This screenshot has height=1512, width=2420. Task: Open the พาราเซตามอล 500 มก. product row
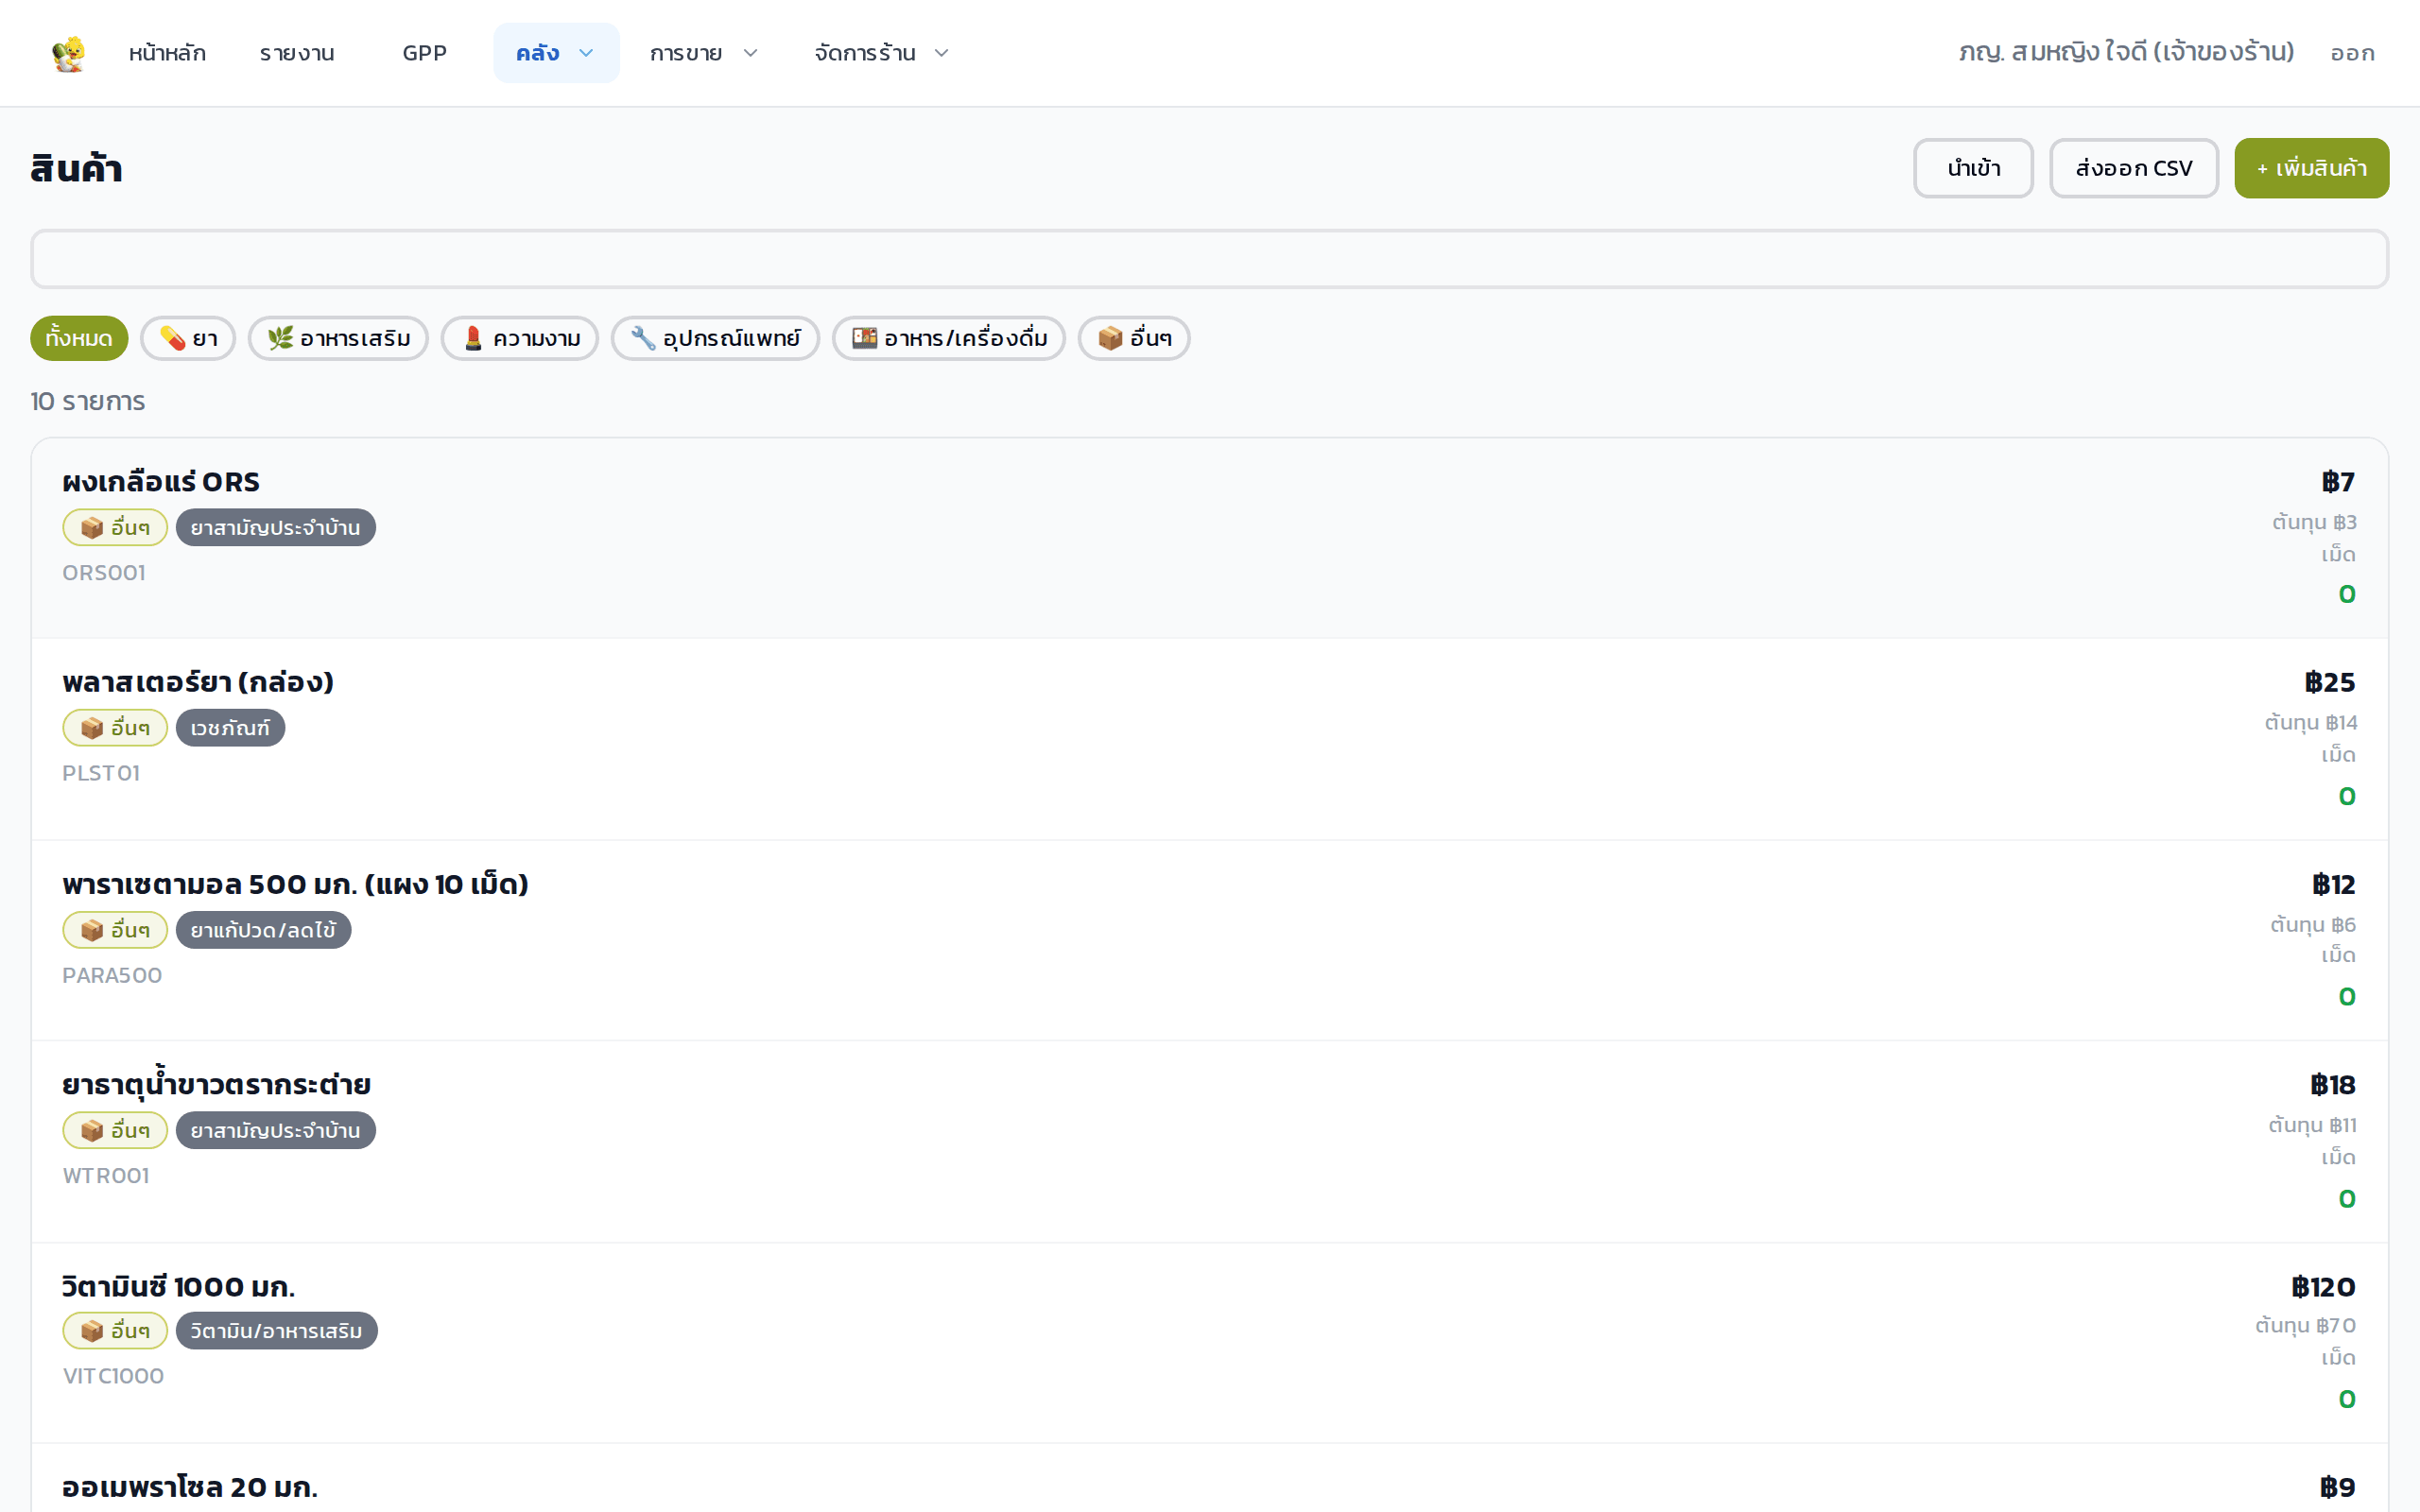(x=1209, y=941)
